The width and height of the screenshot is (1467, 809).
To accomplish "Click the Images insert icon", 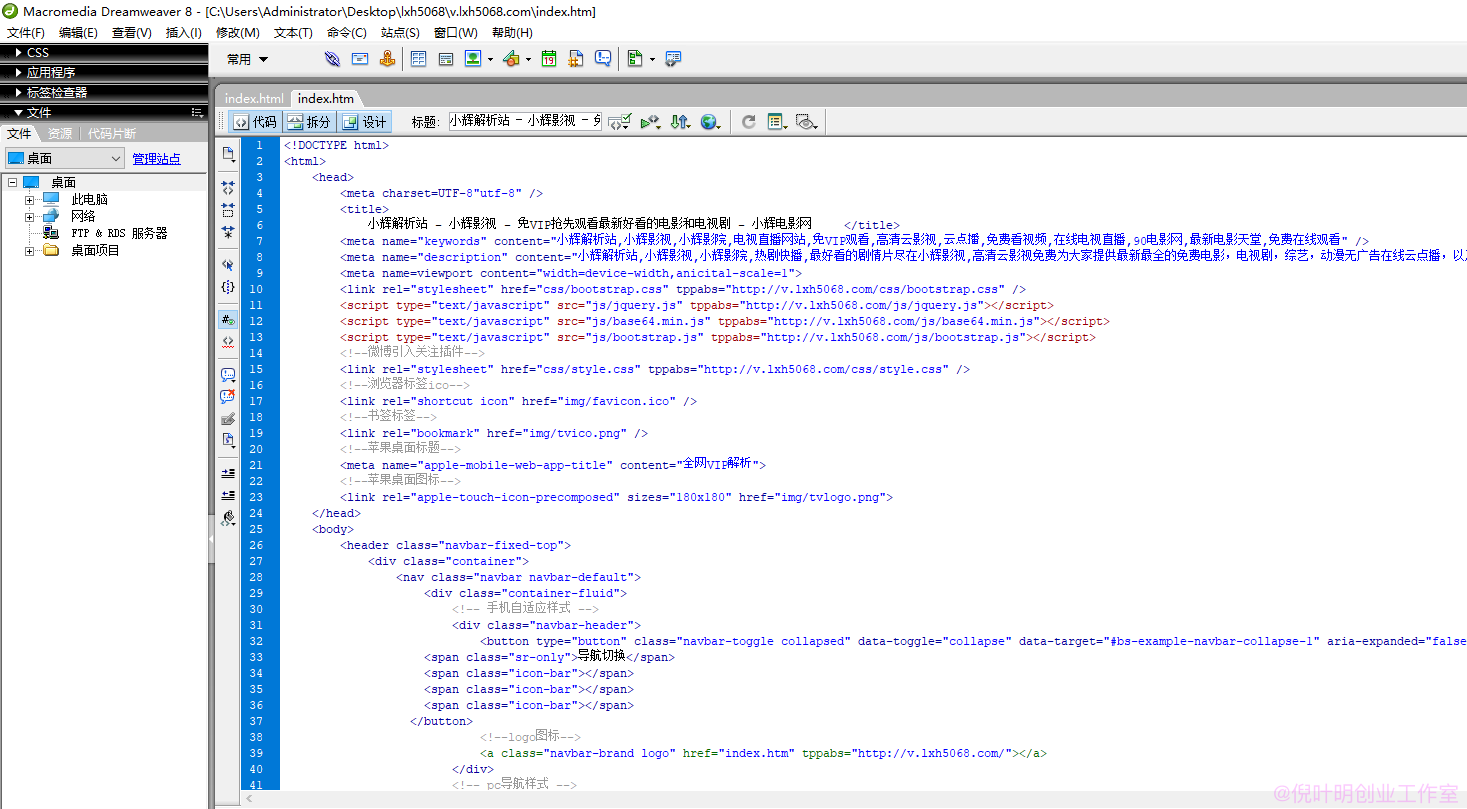I will tap(473, 59).
